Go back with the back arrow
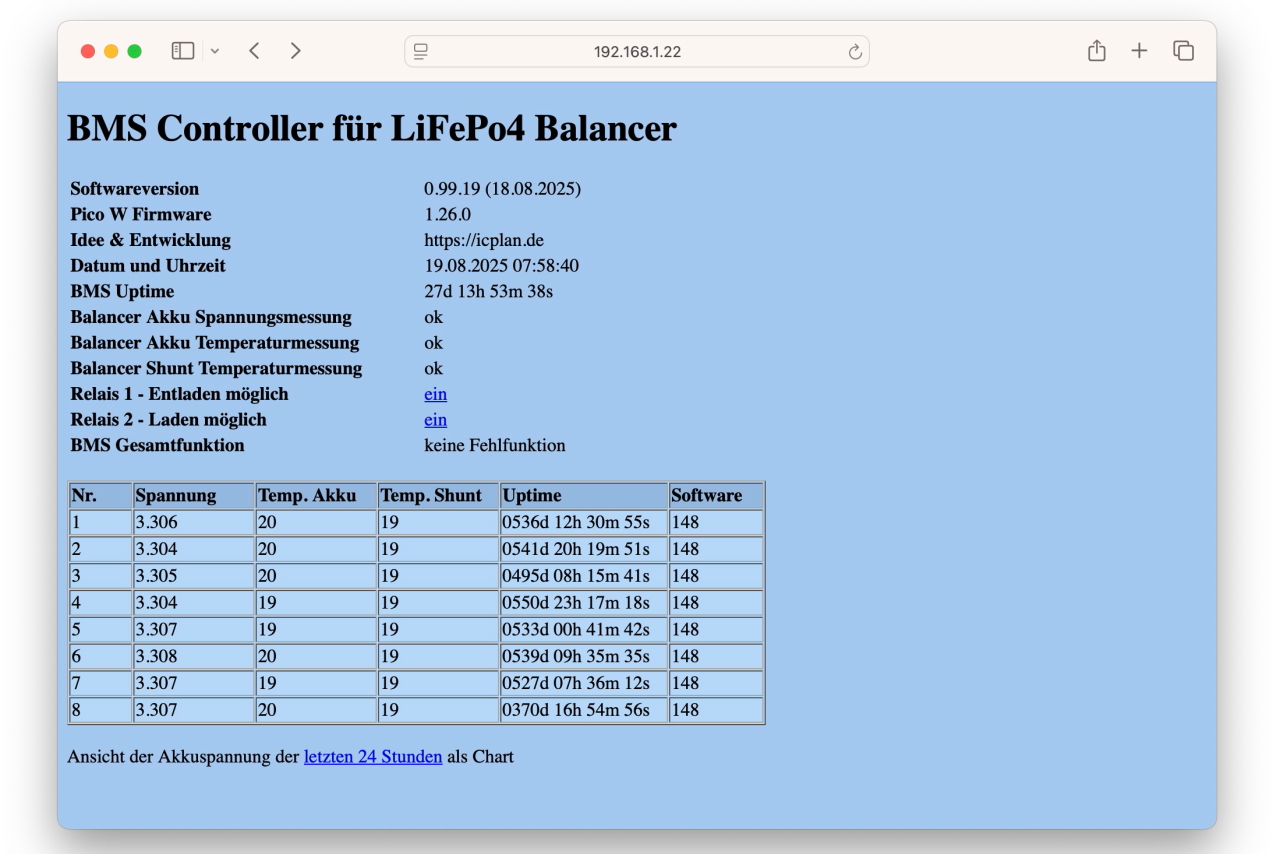This screenshot has width=1280, height=854. click(254, 51)
